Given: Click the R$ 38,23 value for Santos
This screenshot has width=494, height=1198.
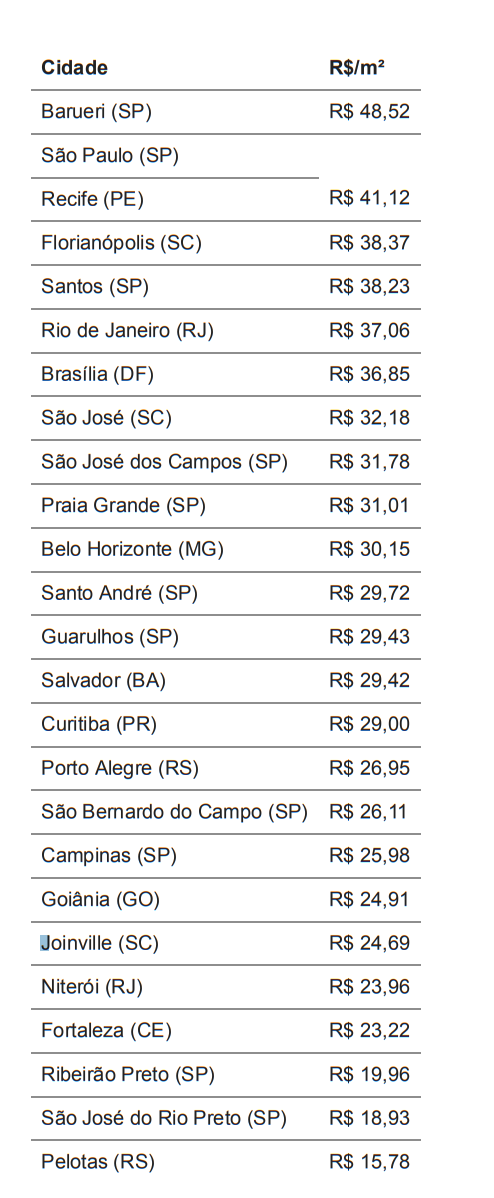Looking at the screenshot, I should click(x=370, y=287).
